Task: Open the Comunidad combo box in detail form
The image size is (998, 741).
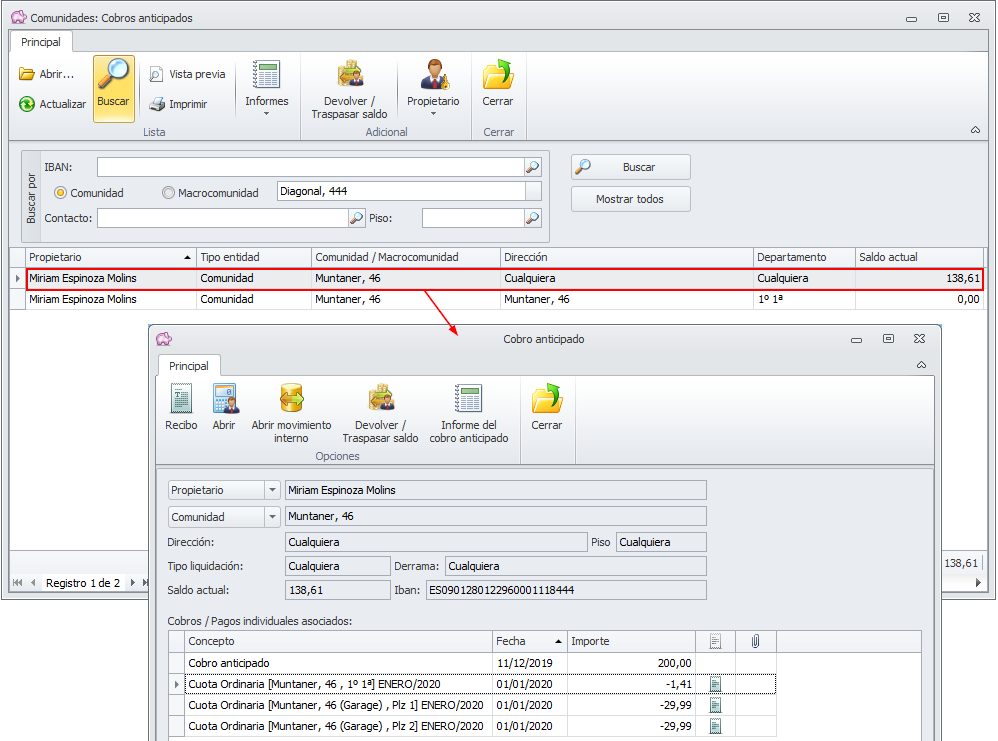Action: [272, 517]
